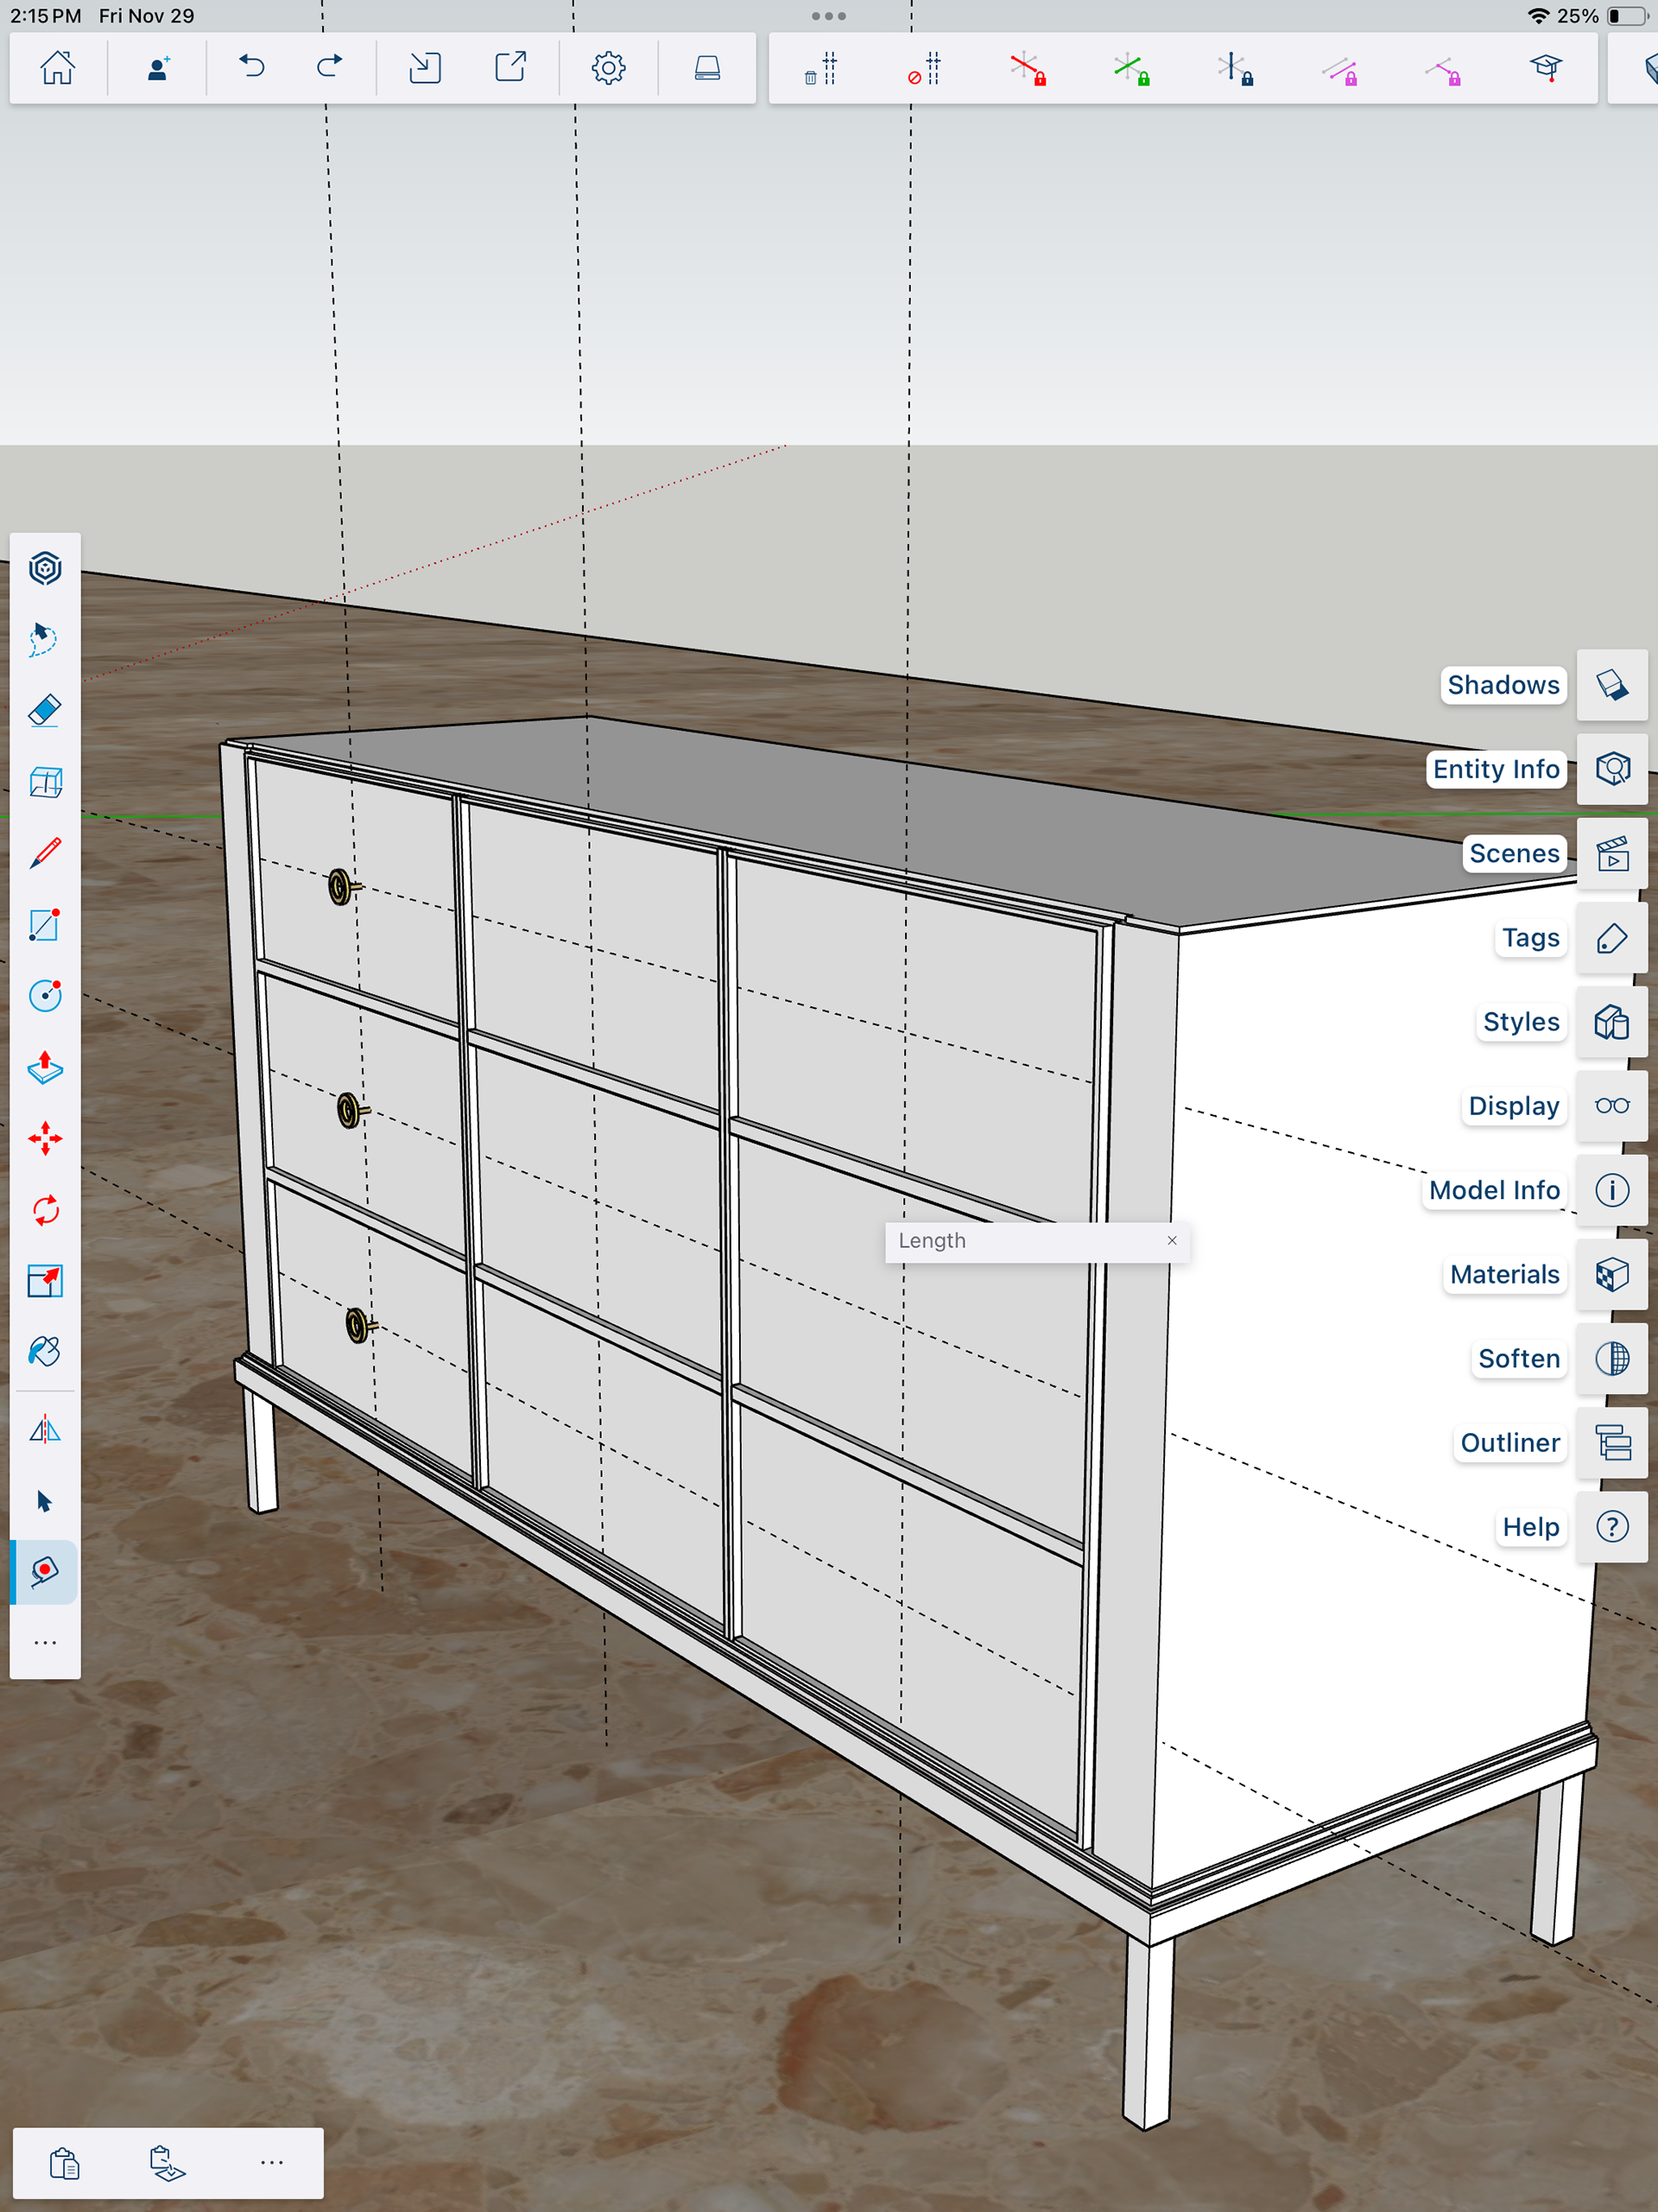
Task: Toggle green axis lock
Action: click(x=1131, y=69)
